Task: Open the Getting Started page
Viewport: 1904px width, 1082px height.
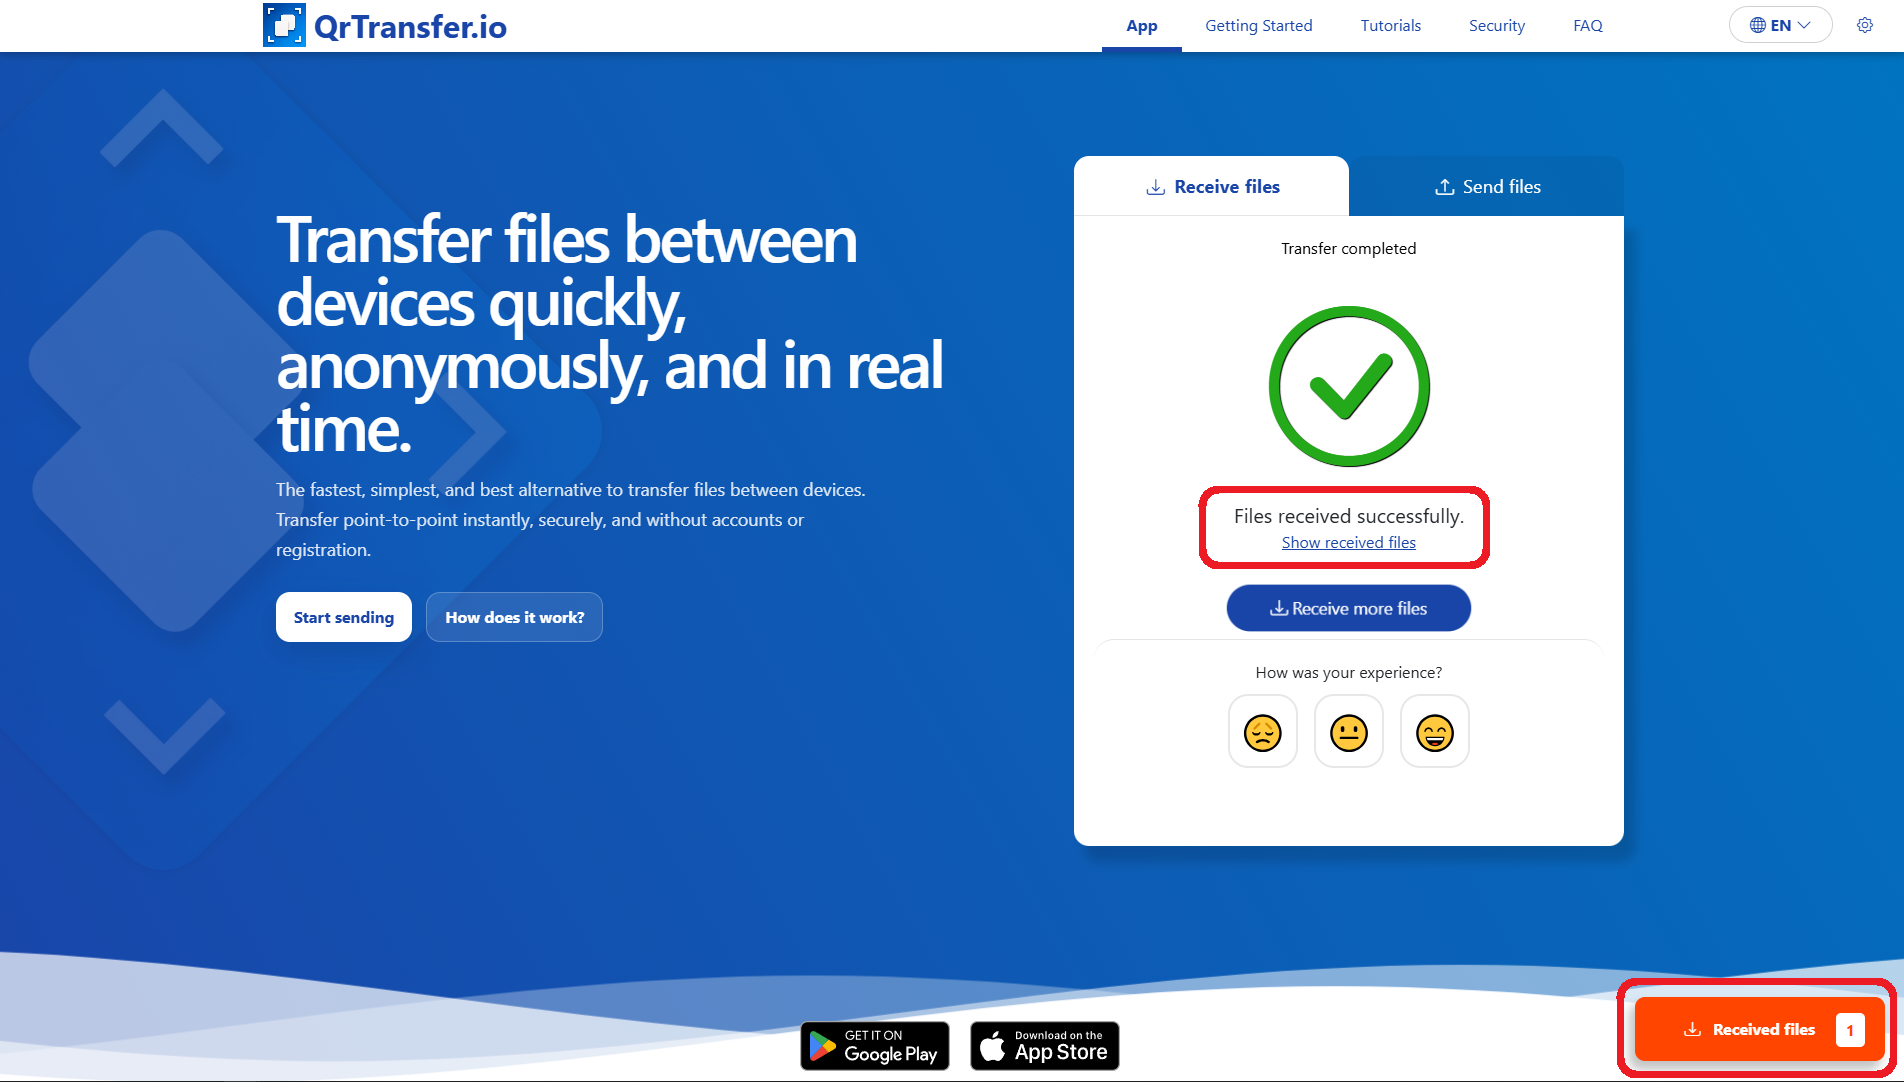Action: (1259, 26)
